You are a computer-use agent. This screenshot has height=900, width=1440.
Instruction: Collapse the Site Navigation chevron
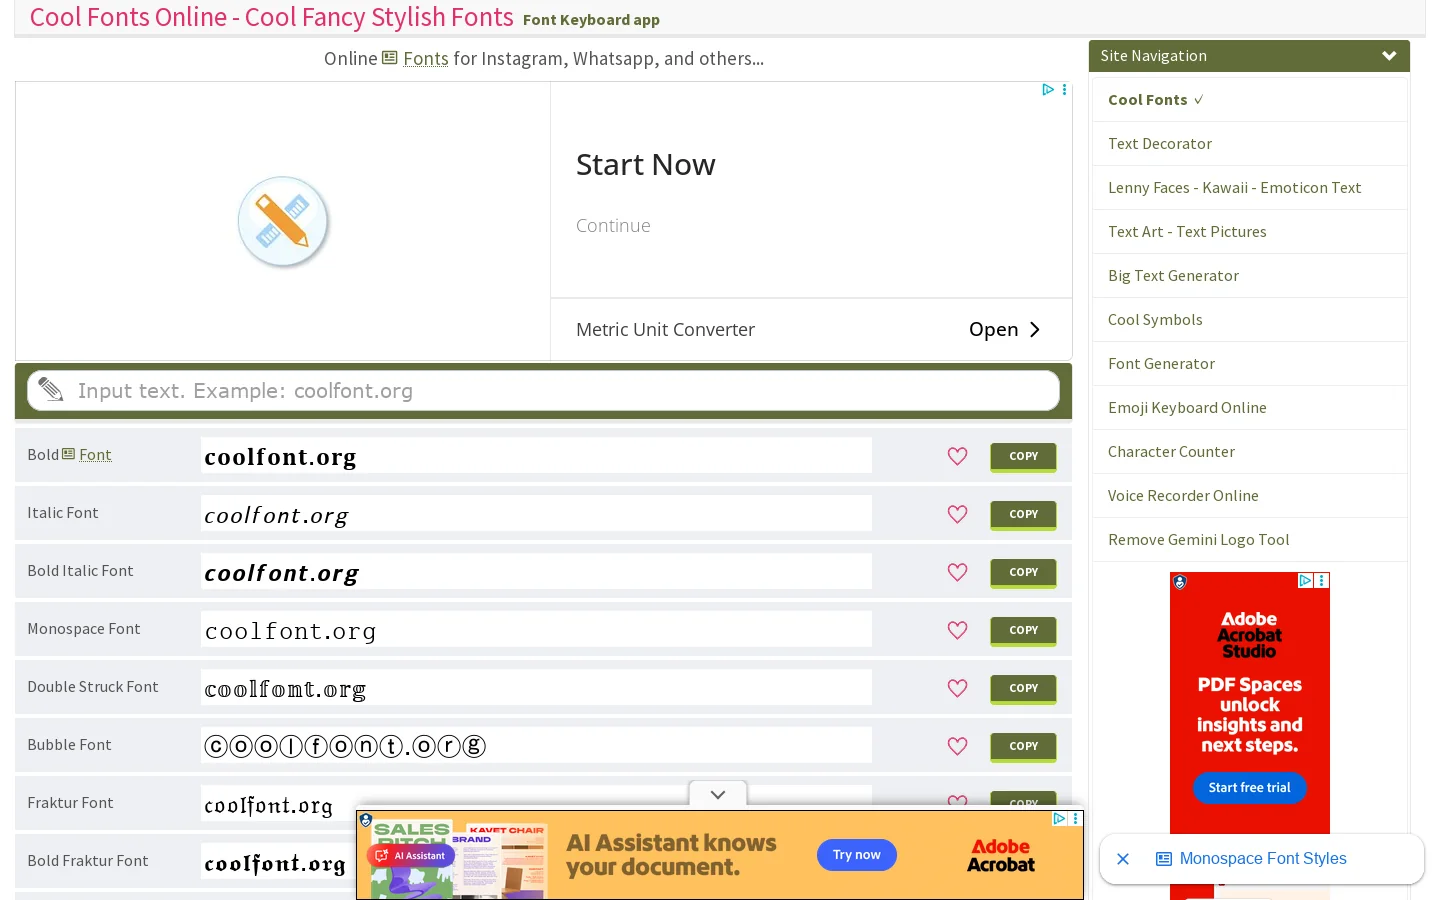[1389, 56]
